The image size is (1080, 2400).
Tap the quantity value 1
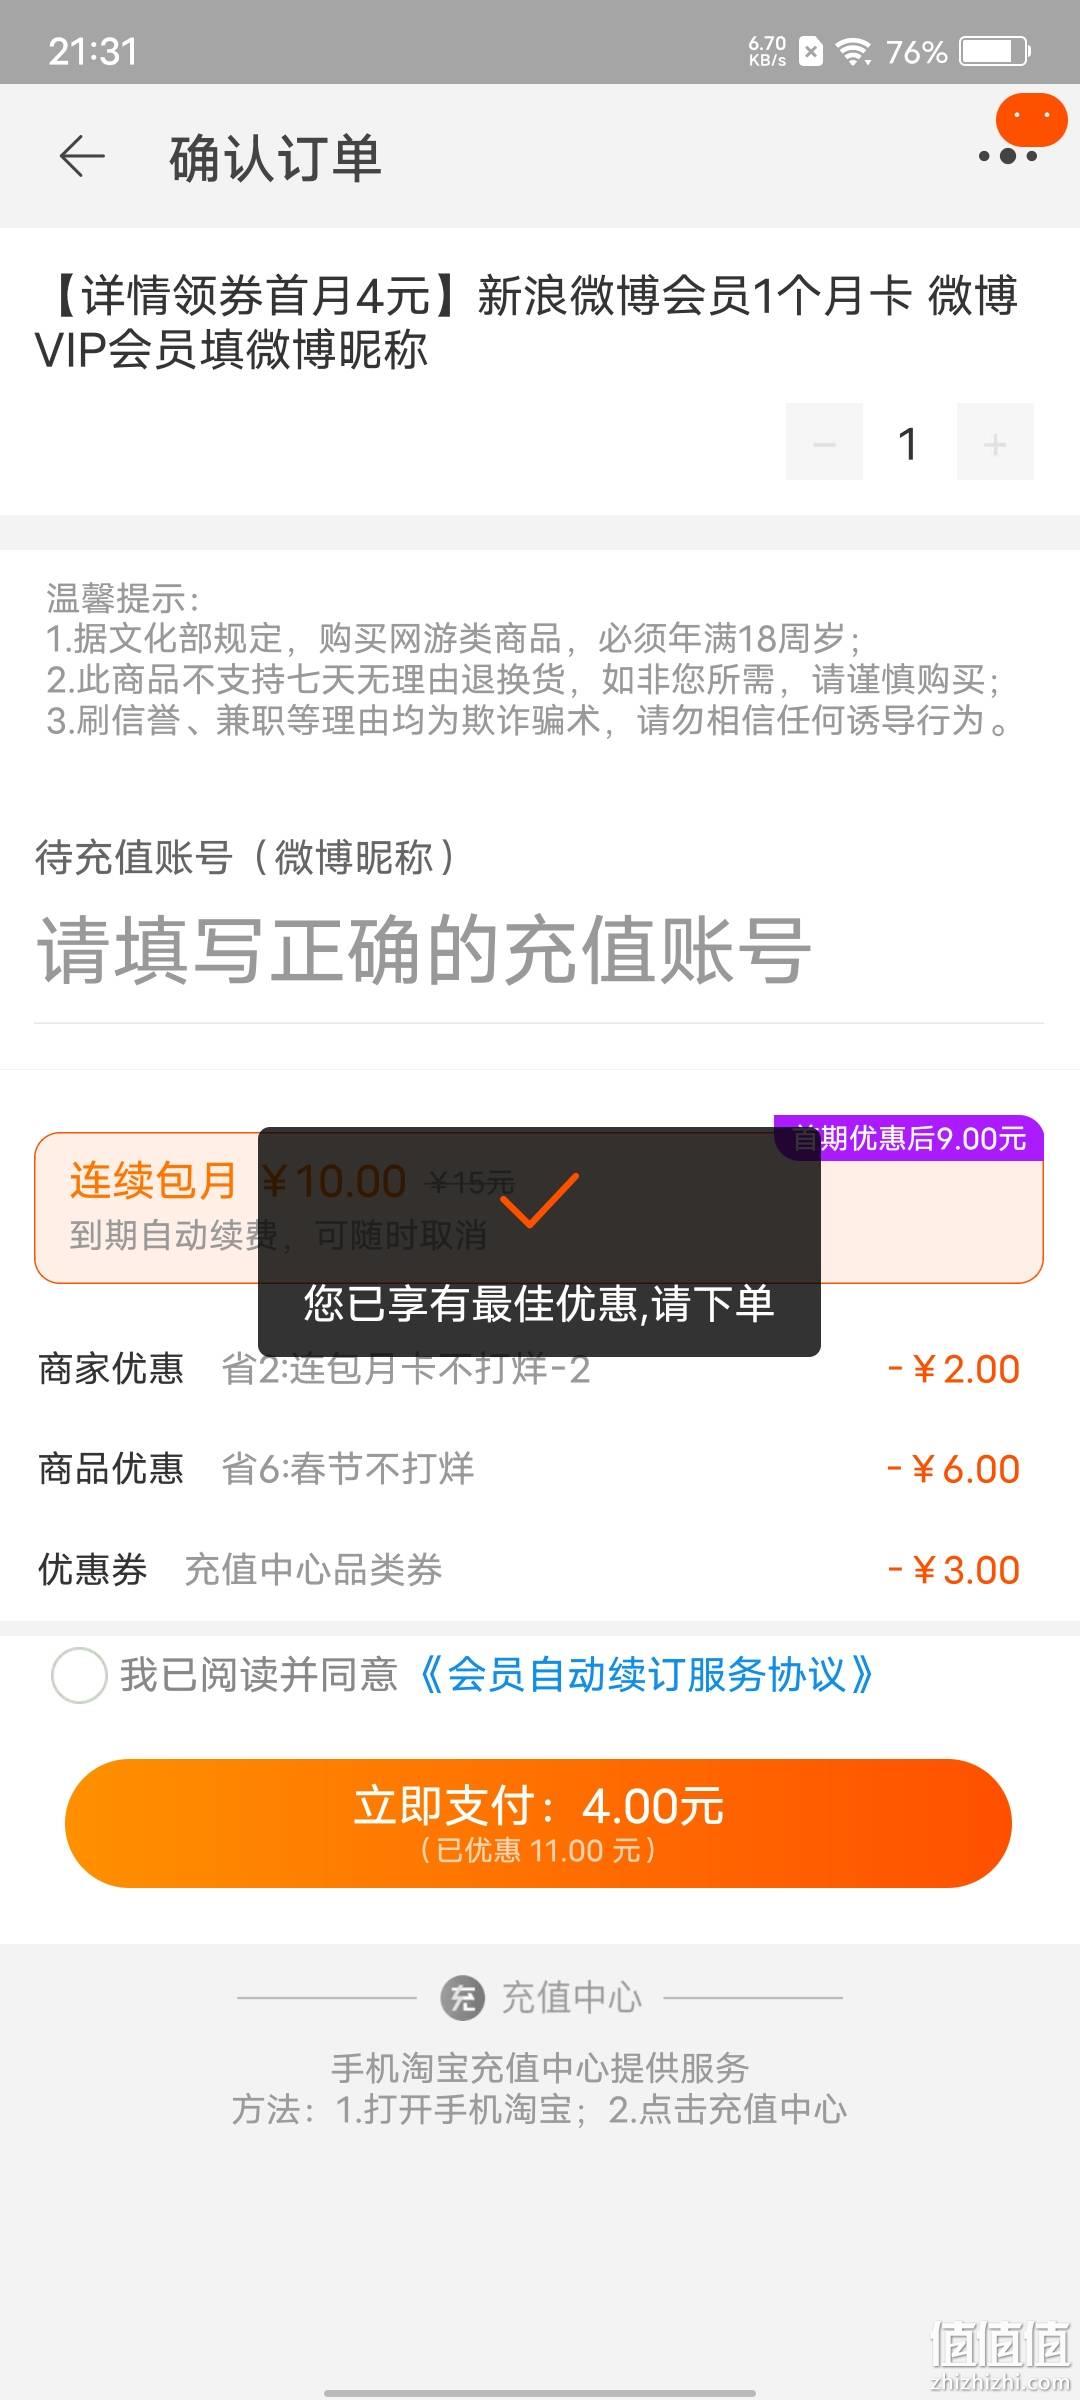(x=908, y=443)
